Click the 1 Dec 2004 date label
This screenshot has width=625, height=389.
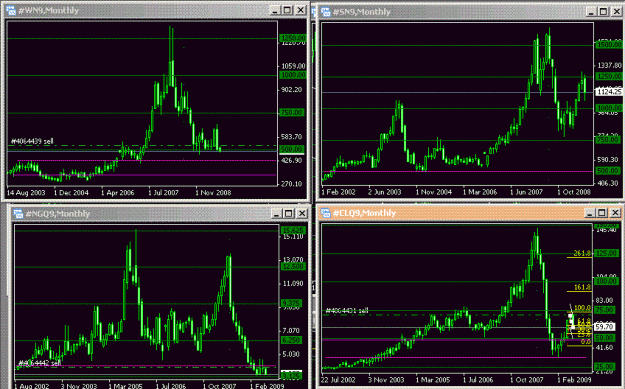[x=71, y=193]
